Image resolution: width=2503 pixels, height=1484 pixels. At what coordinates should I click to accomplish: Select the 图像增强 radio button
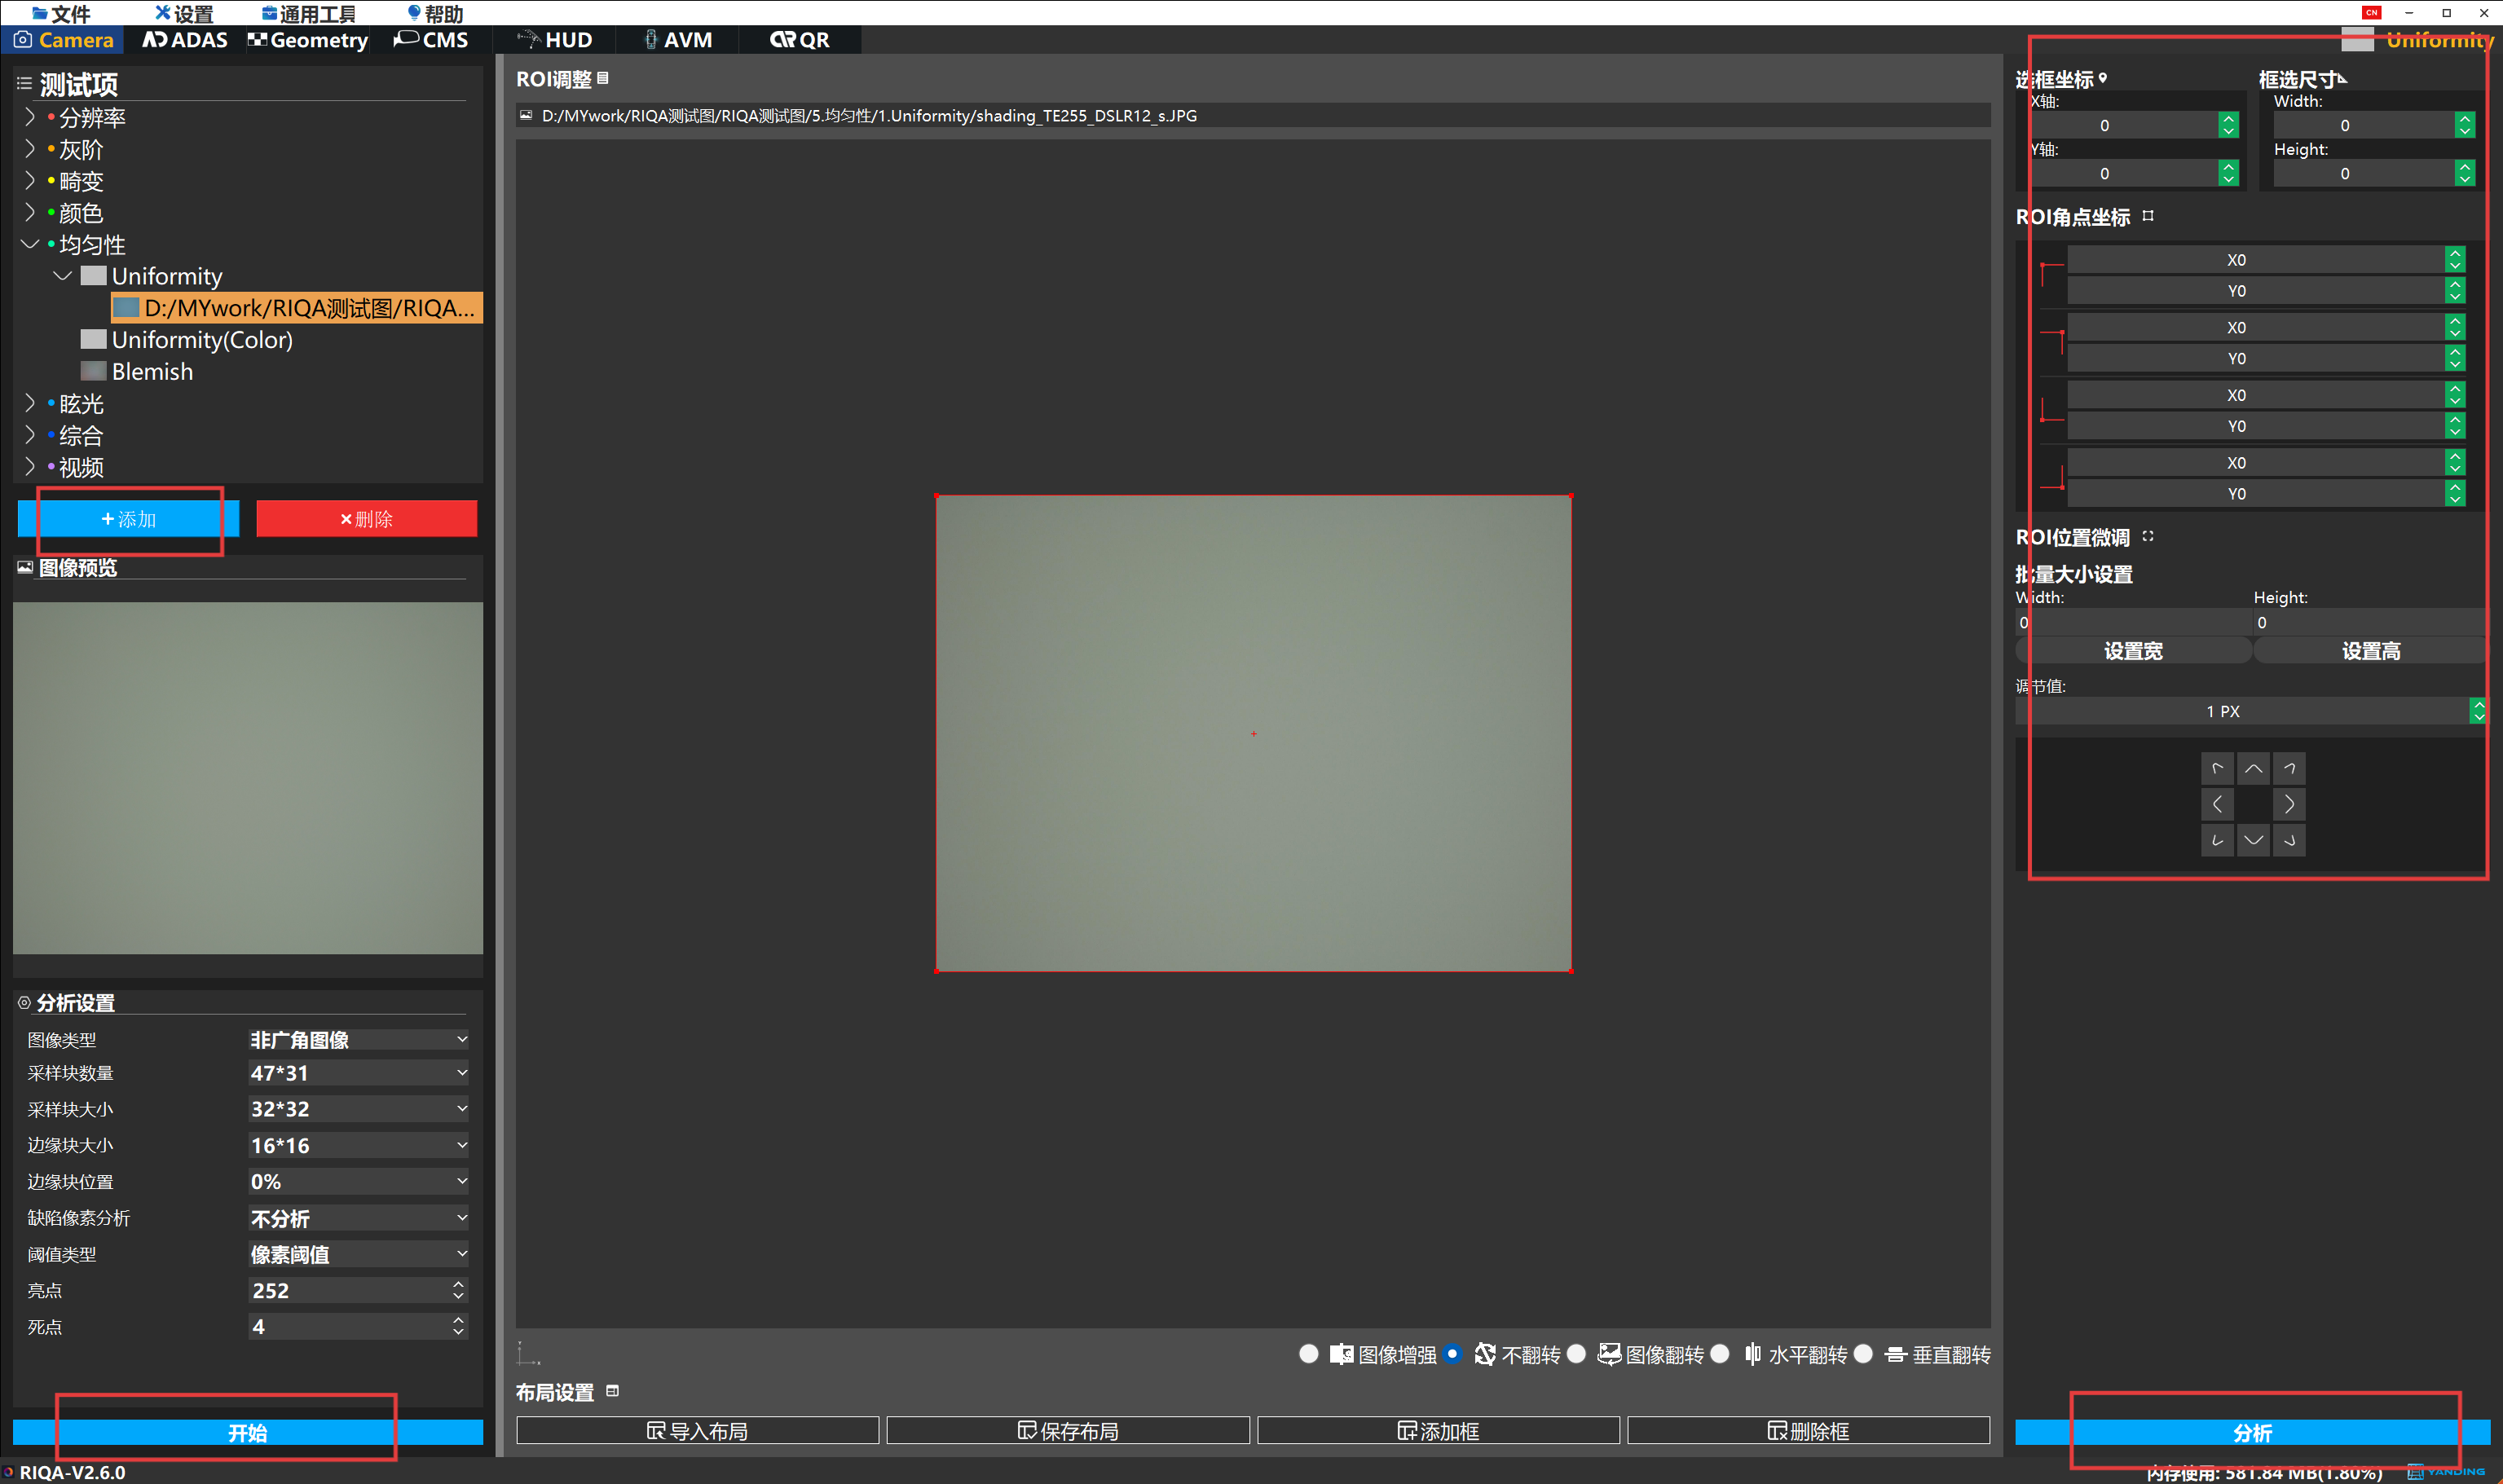tap(1308, 1354)
